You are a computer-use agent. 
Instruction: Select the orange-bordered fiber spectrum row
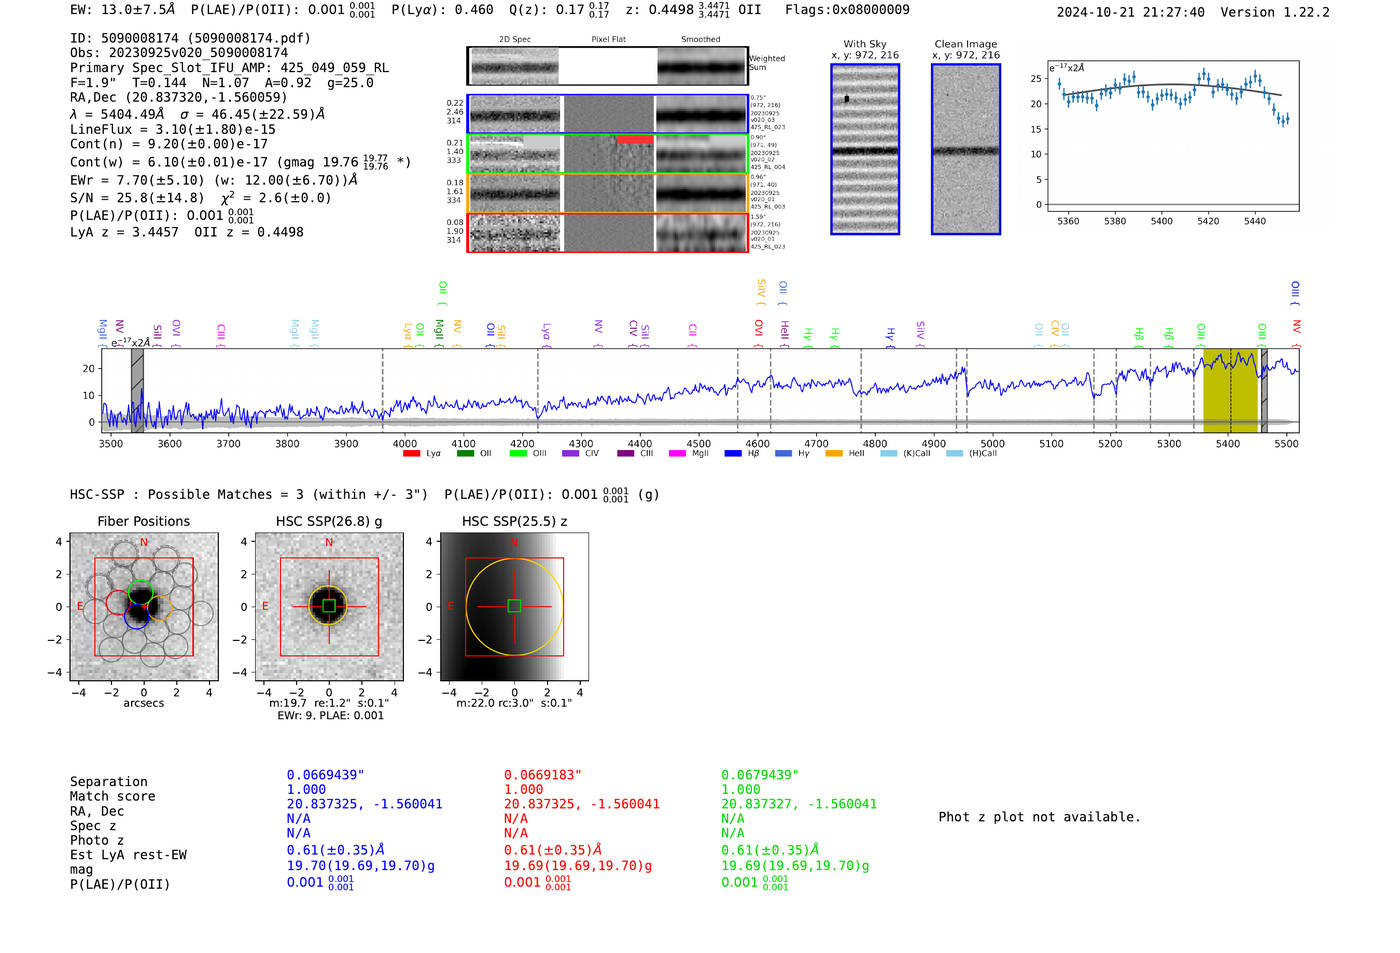coord(607,193)
